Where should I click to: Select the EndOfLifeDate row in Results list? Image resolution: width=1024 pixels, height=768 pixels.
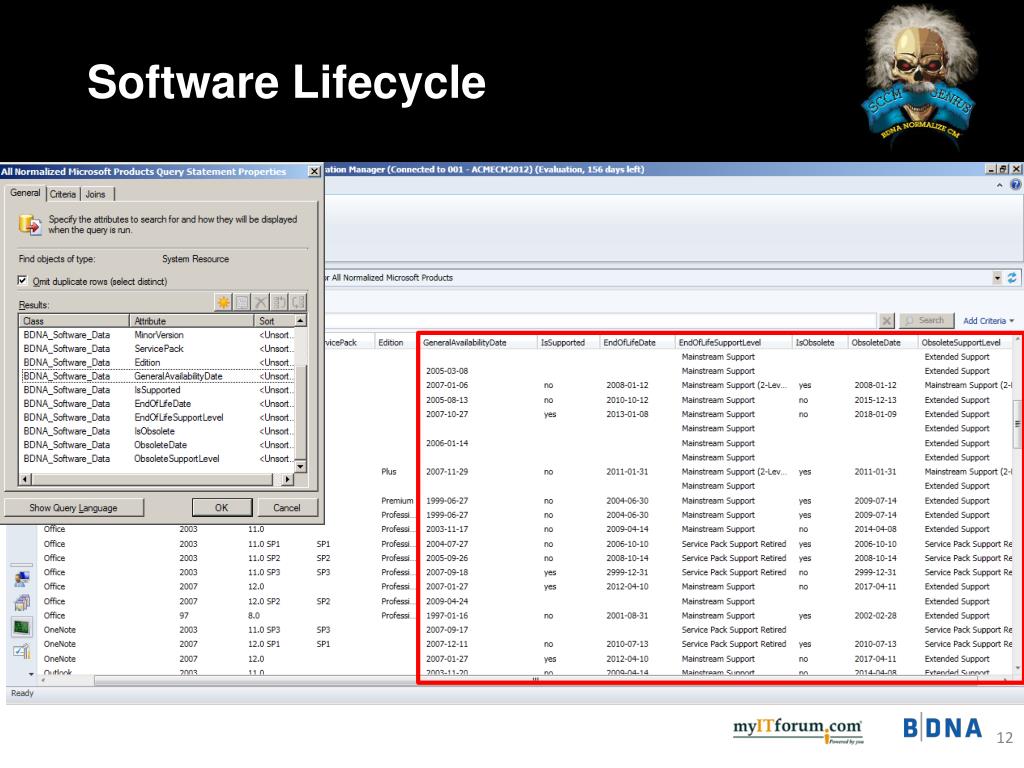157,404
